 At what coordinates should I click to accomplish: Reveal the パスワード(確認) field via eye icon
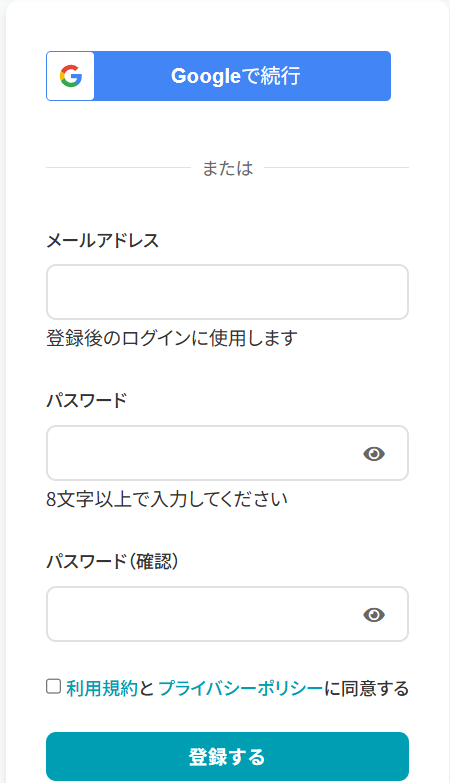pyautogui.click(x=374, y=614)
